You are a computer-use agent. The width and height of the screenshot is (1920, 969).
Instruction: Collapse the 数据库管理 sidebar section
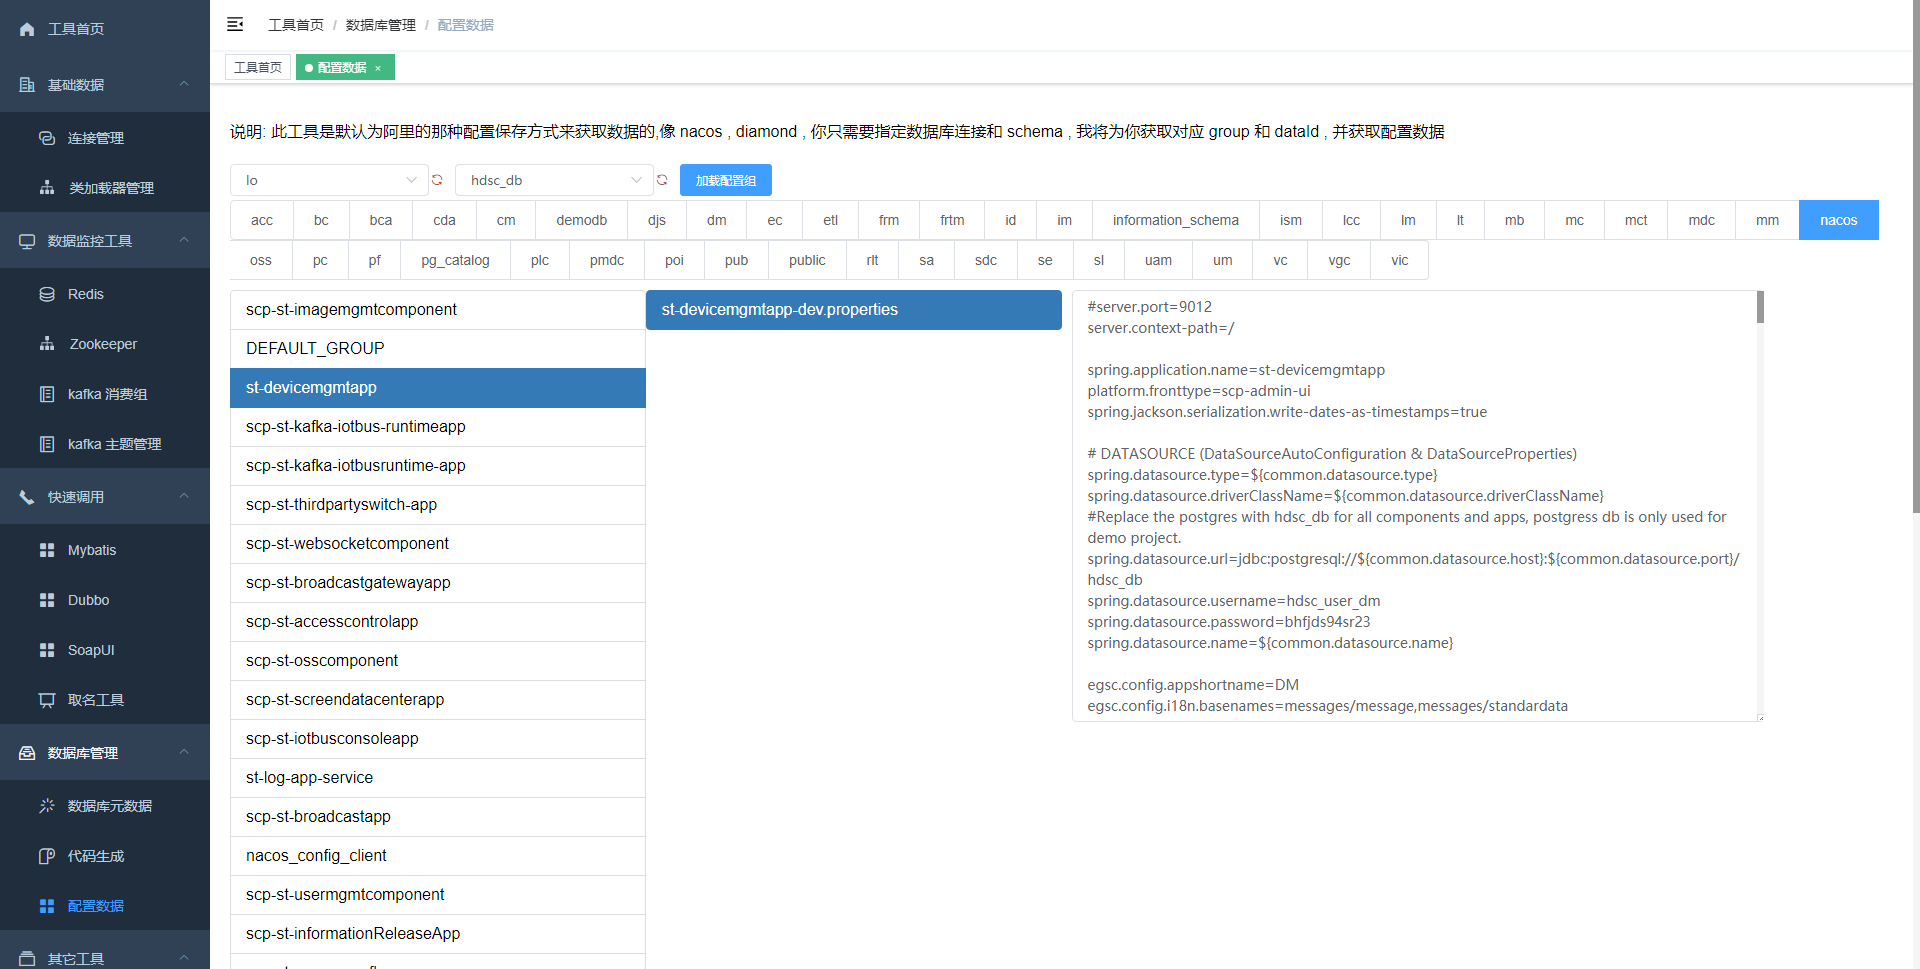point(184,752)
